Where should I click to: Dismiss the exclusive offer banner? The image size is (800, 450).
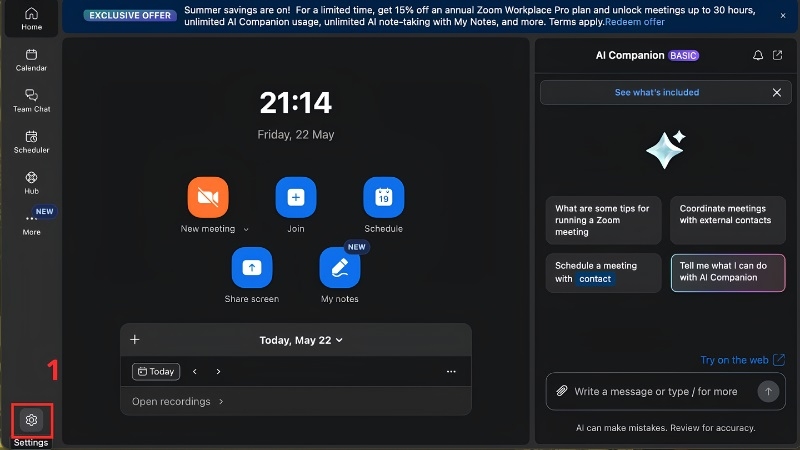click(x=783, y=16)
